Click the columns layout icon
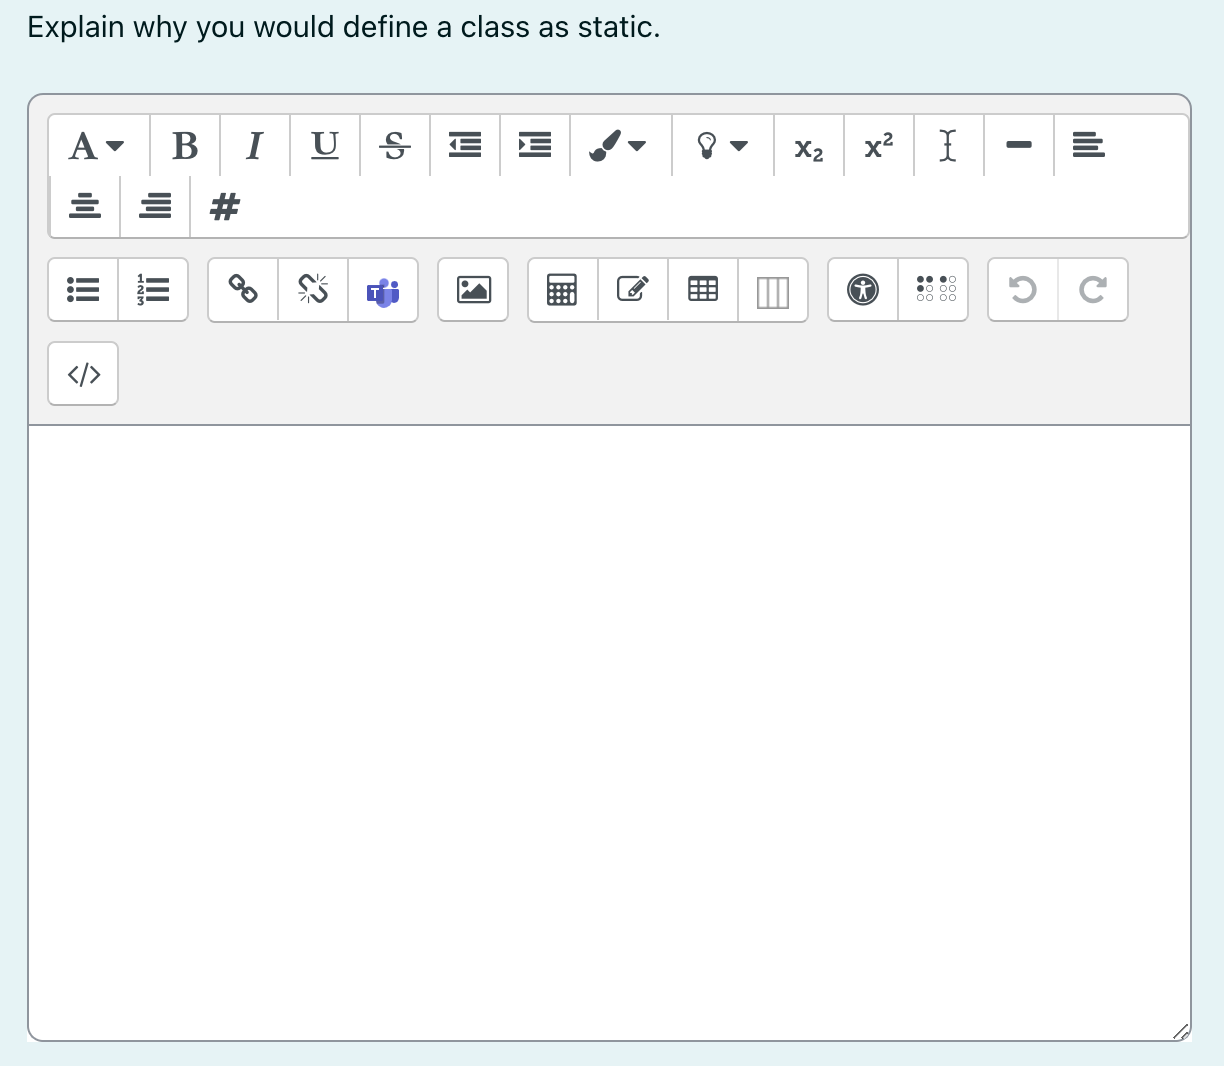The width and height of the screenshot is (1224, 1066). pos(773,290)
